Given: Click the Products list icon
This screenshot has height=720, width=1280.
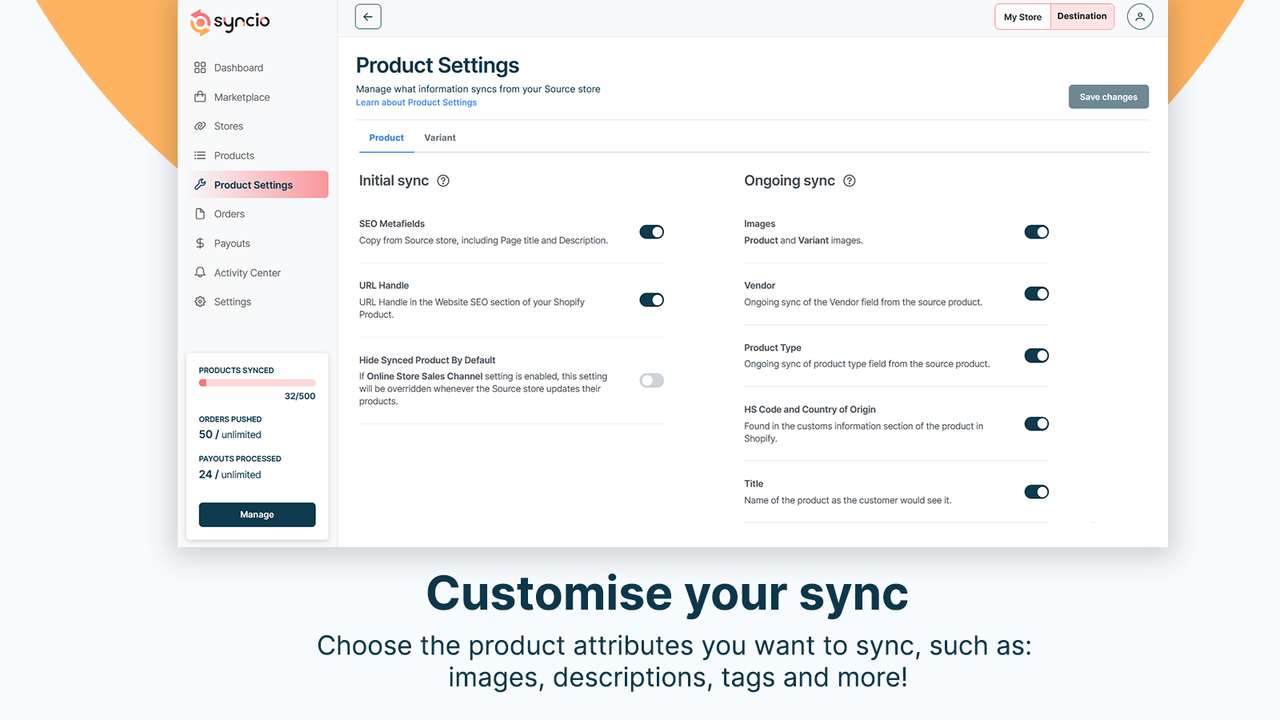Looking at the screenshot, I should [200, 155].
